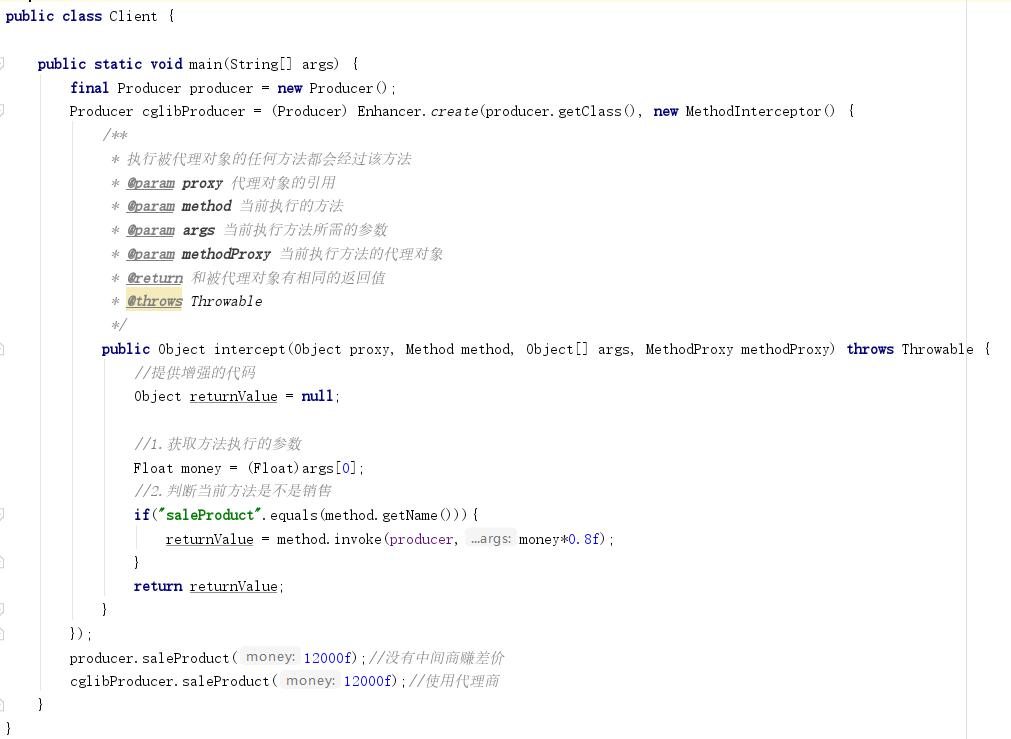Click the Javadoc tag "@param proxy"
1011x739 pixels.
pos(175,183)
